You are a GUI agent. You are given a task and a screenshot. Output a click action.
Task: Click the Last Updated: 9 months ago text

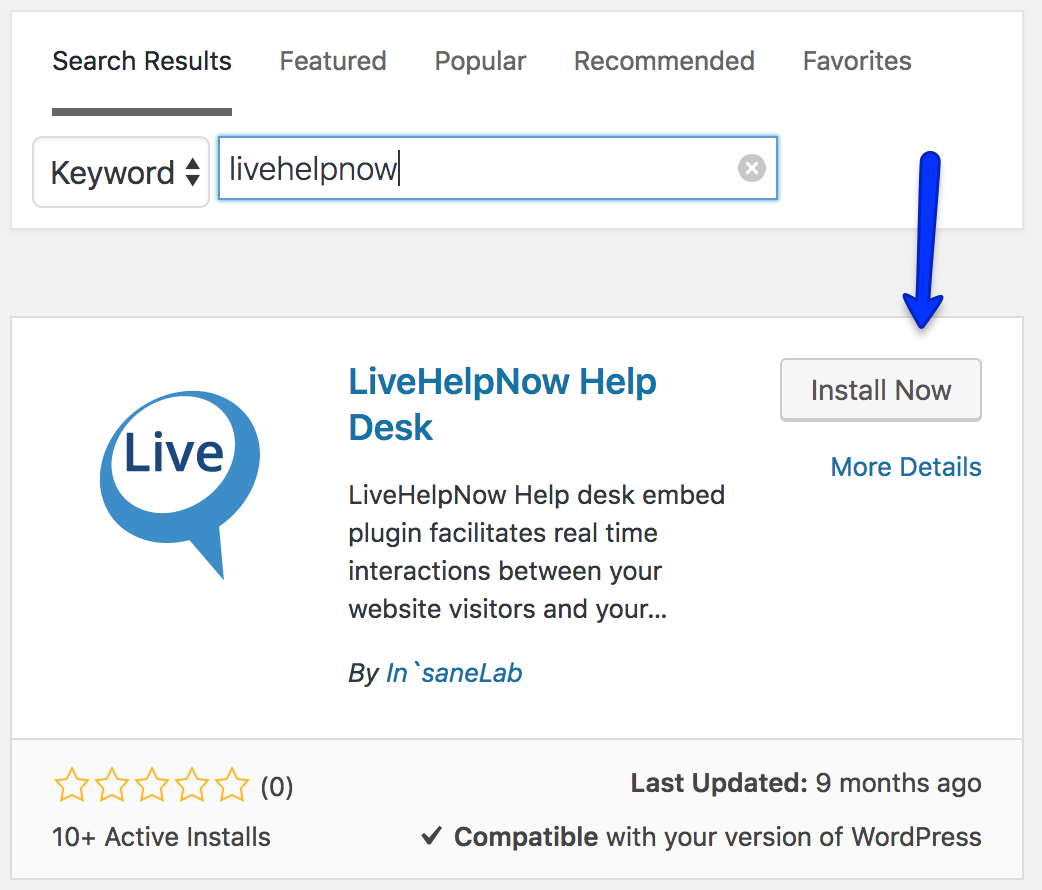pos(806,784)
